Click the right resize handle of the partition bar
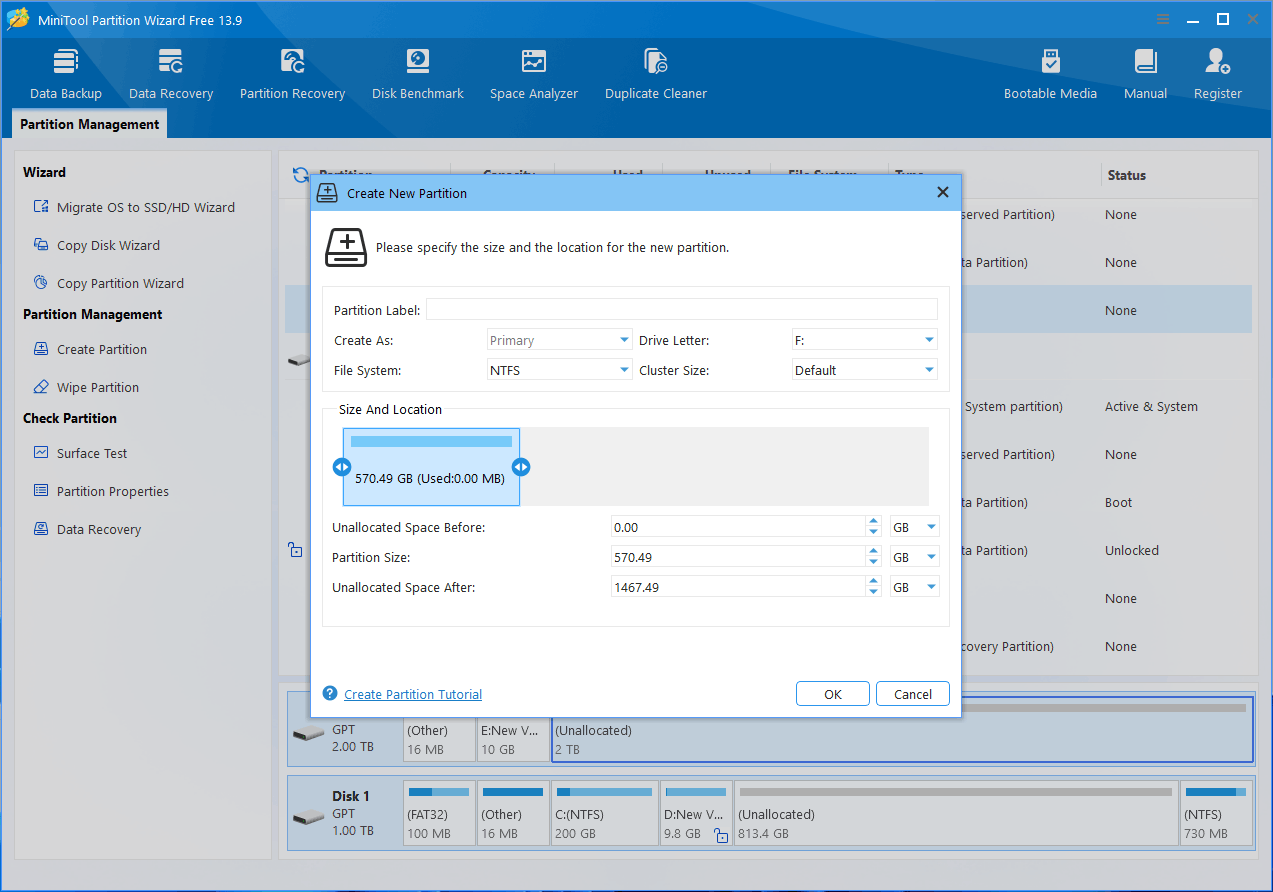This screenshot has width=1273, height=892. click(521, 467)
